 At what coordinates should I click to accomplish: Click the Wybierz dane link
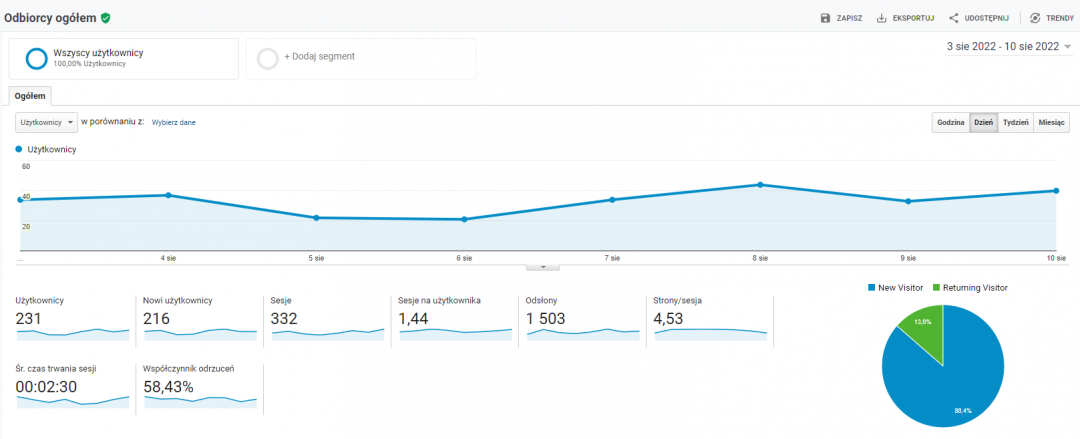pos(173,122)
